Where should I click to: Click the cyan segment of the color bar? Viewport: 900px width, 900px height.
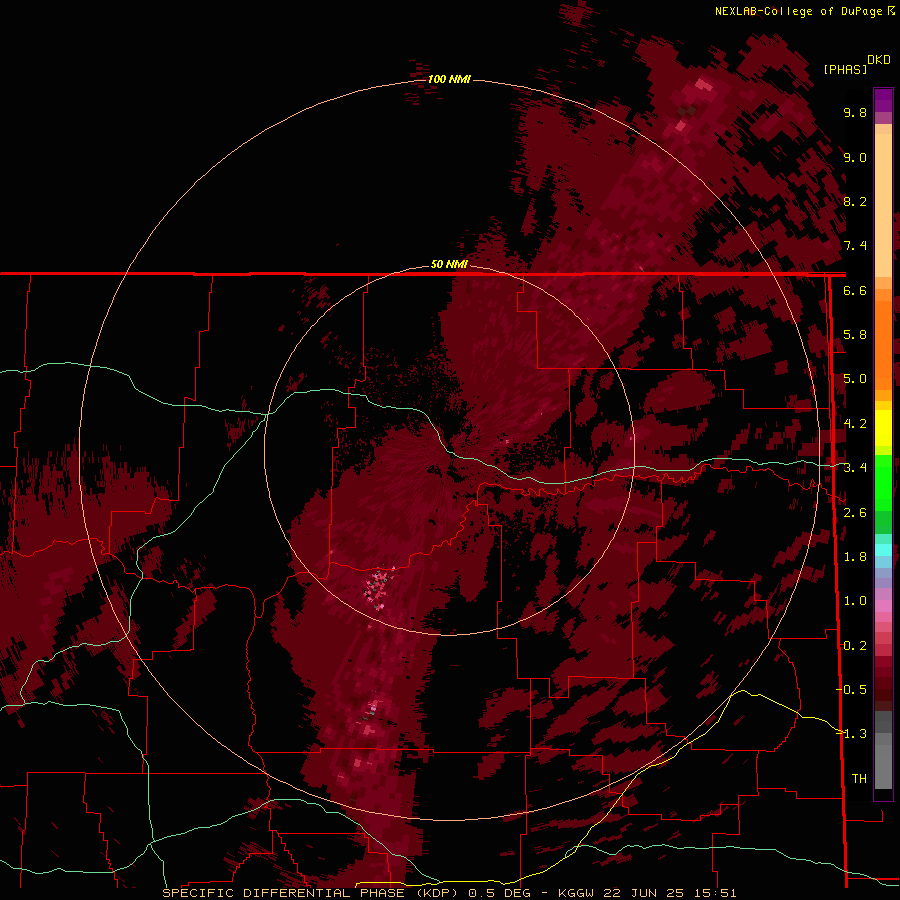click(883, 550)
